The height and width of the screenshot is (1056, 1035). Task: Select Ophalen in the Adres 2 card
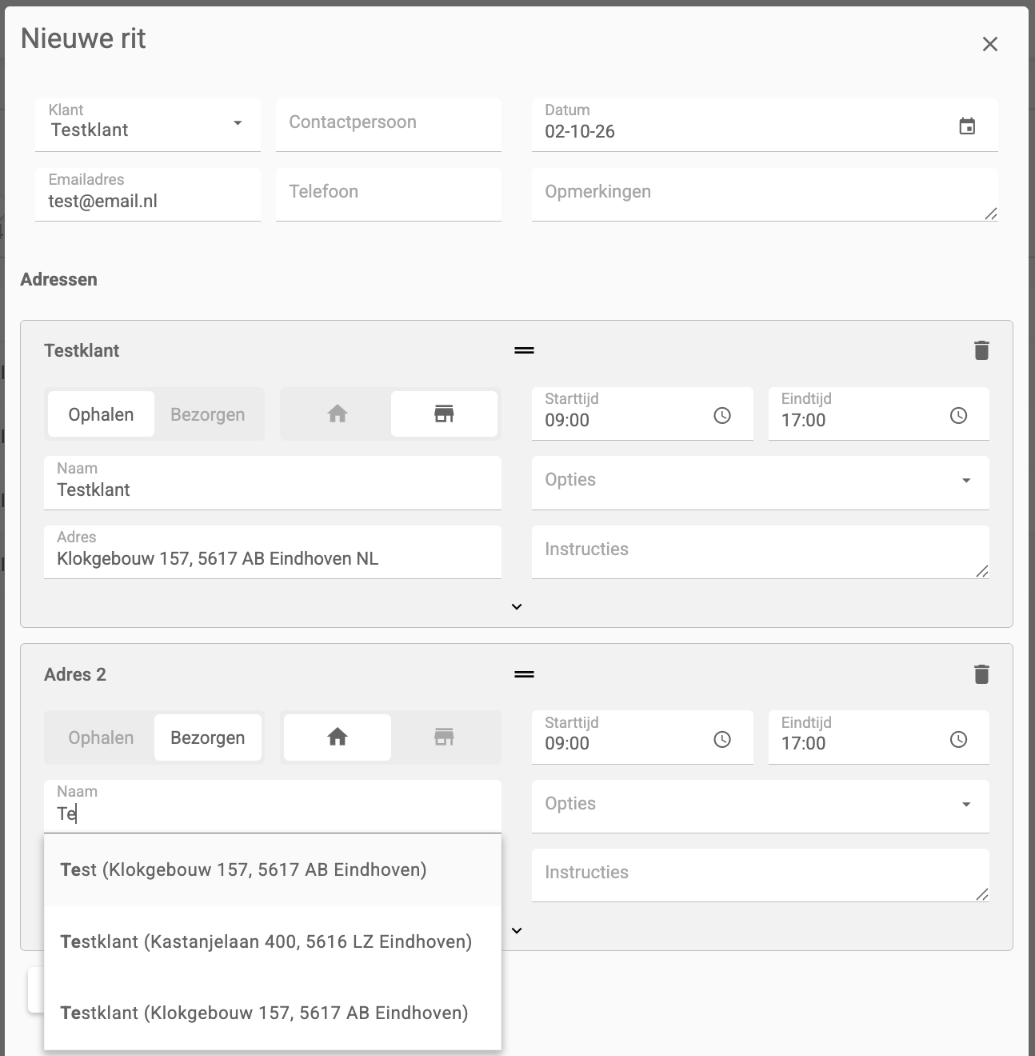pos(101,737)
